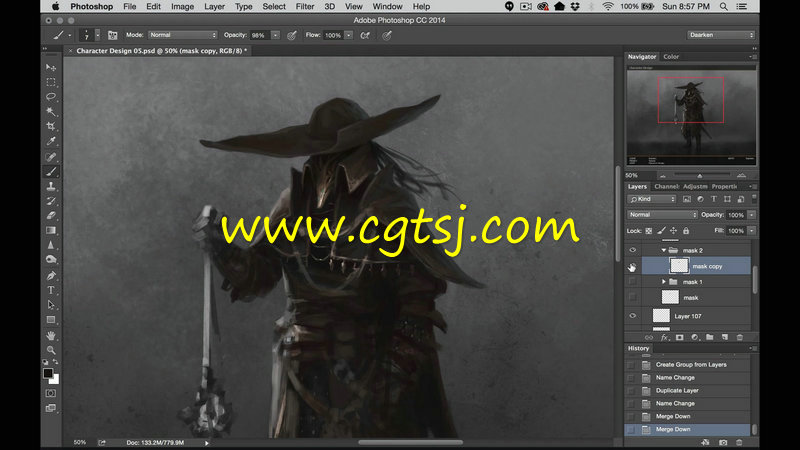
Task: Click the Add layer style fx icon
Action: (x=664, y=337)
